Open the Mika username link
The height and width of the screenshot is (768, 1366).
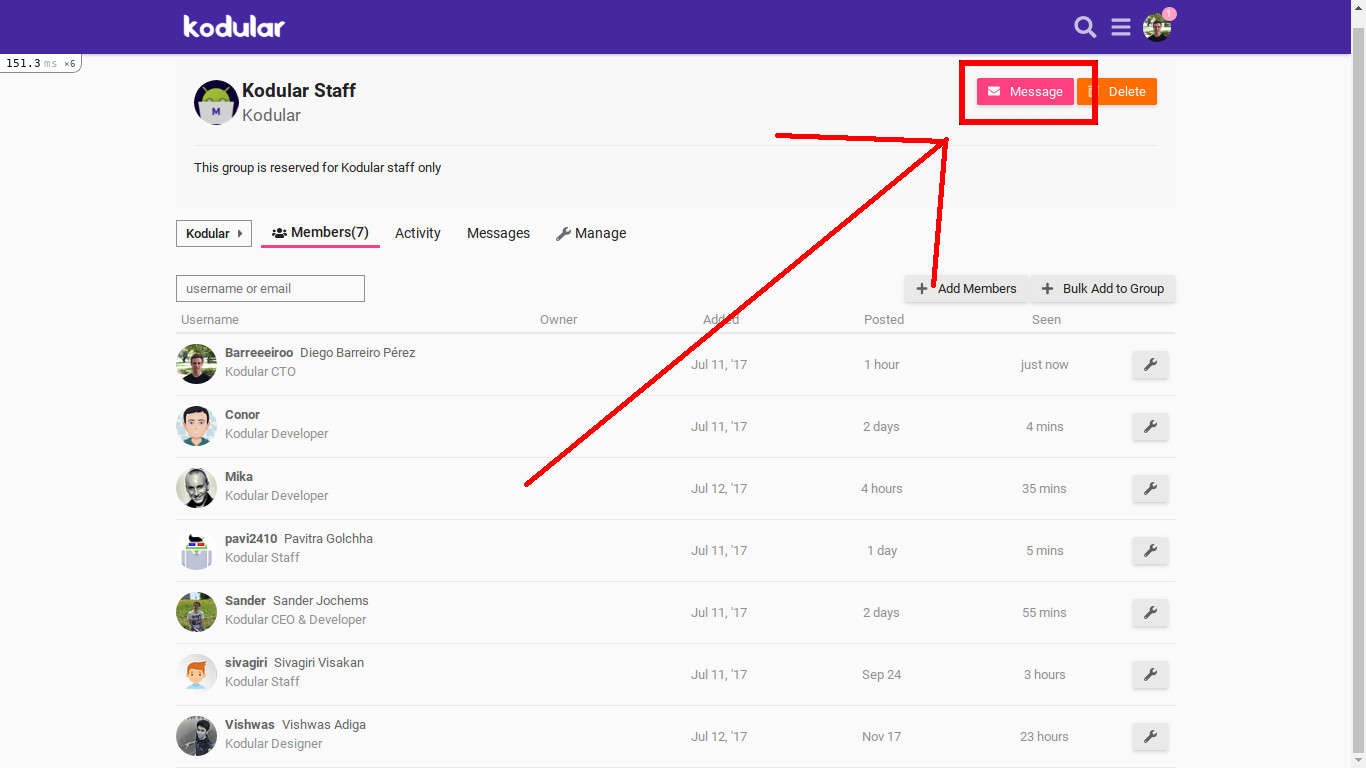[x=239, y=477]
